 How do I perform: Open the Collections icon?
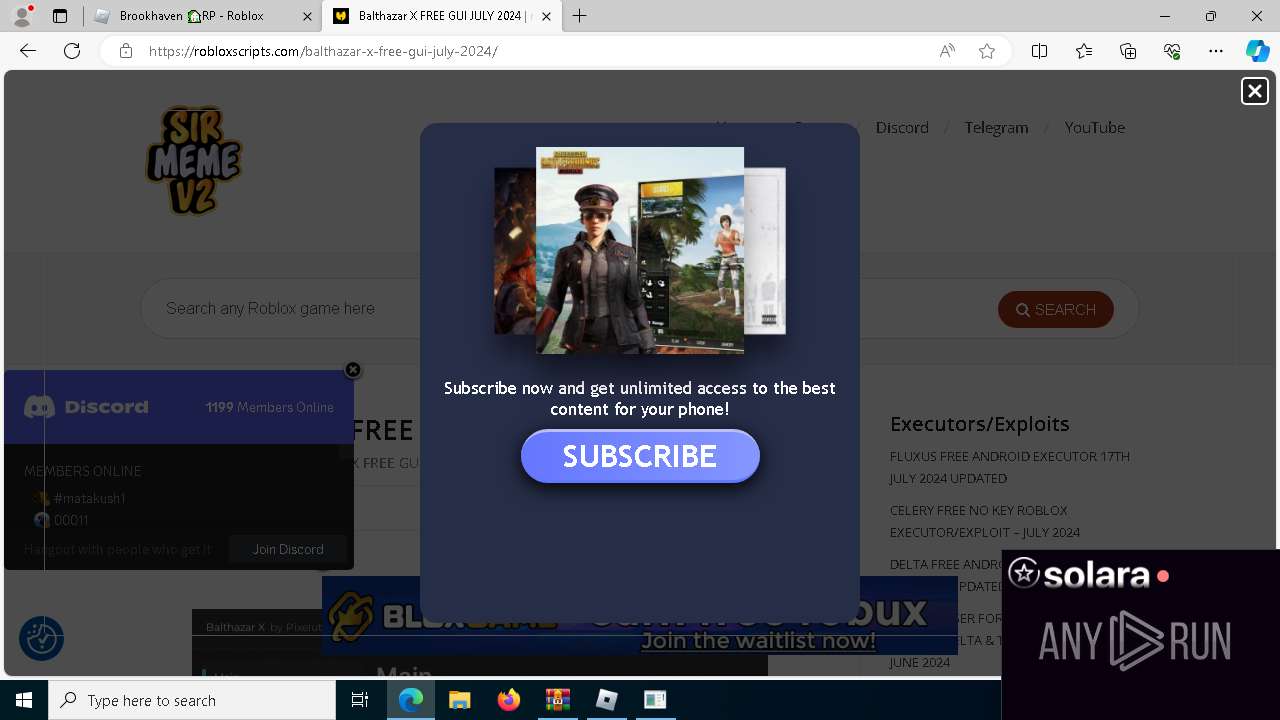click(x=1128, y=51)
